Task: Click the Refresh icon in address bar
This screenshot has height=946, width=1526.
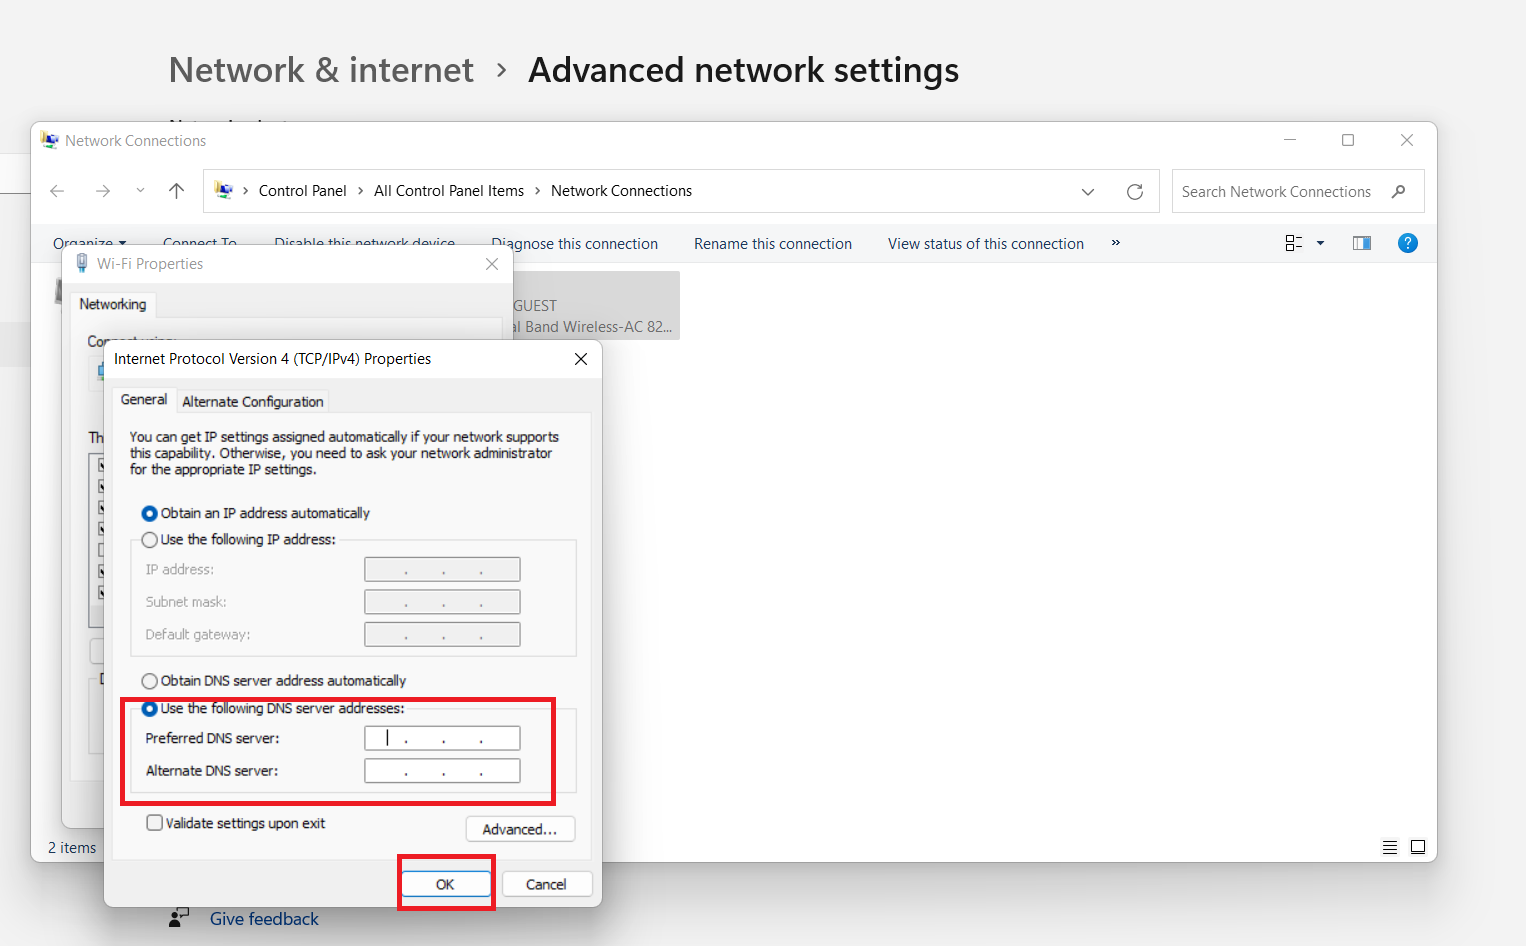Action: [1135, 192]
